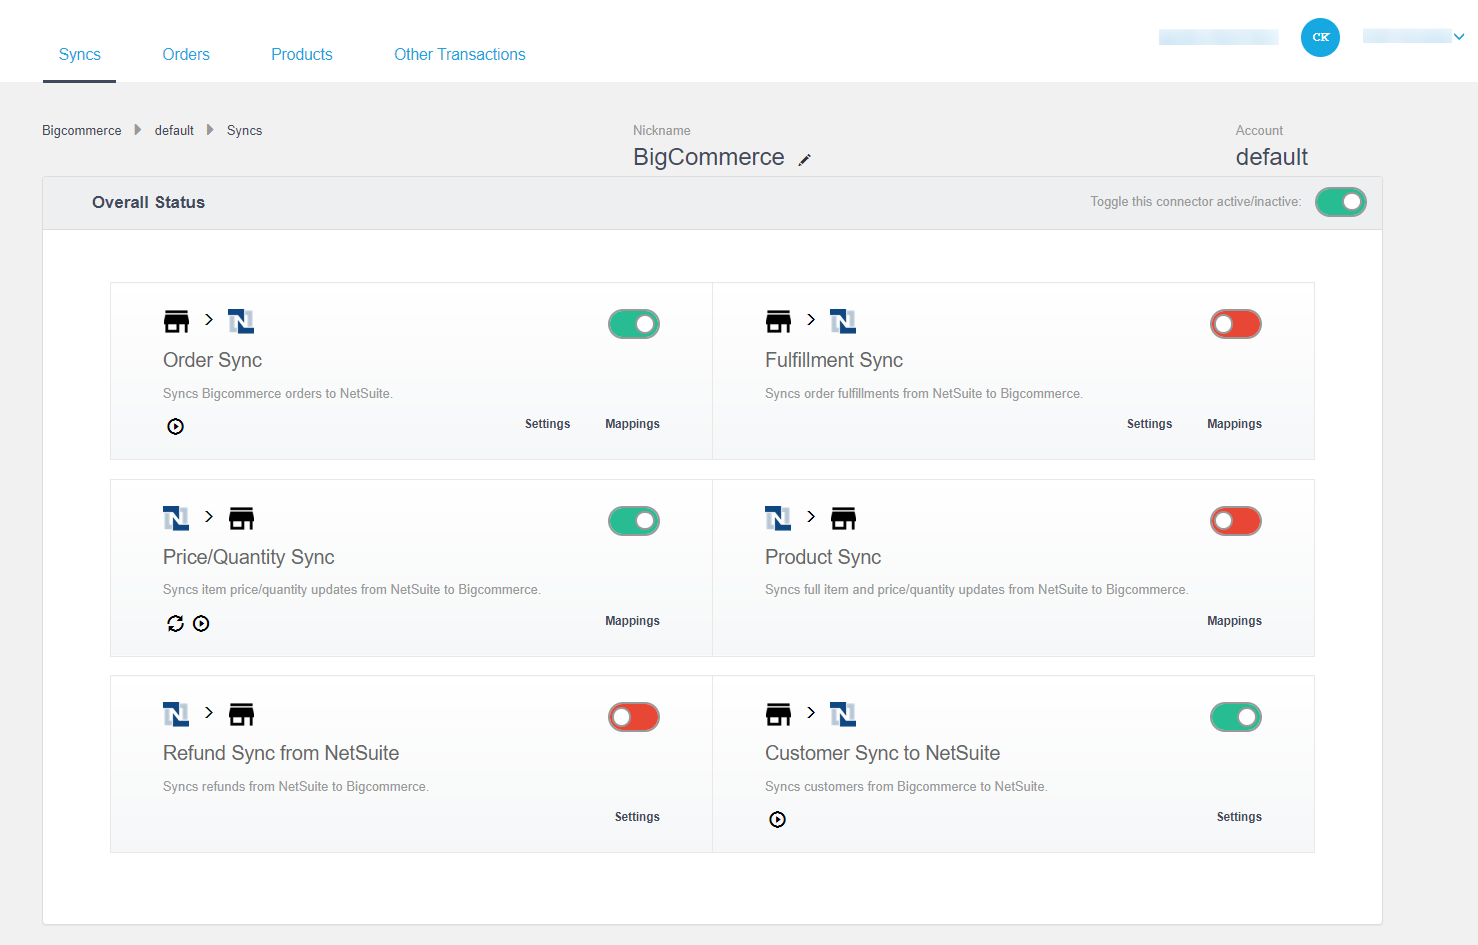Click the Product Sync title
1478x945 pixels.
(x=823, y=557)
